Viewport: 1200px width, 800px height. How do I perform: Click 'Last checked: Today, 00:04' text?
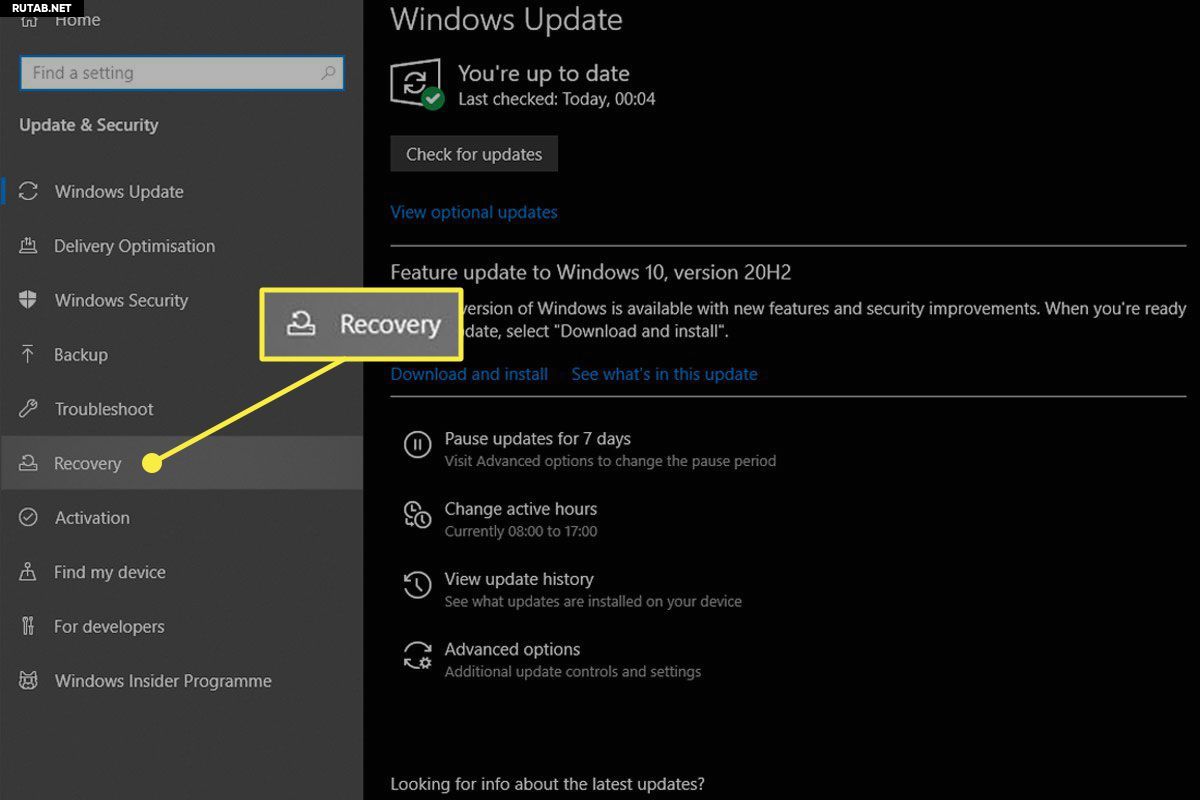tap(556, 99)
